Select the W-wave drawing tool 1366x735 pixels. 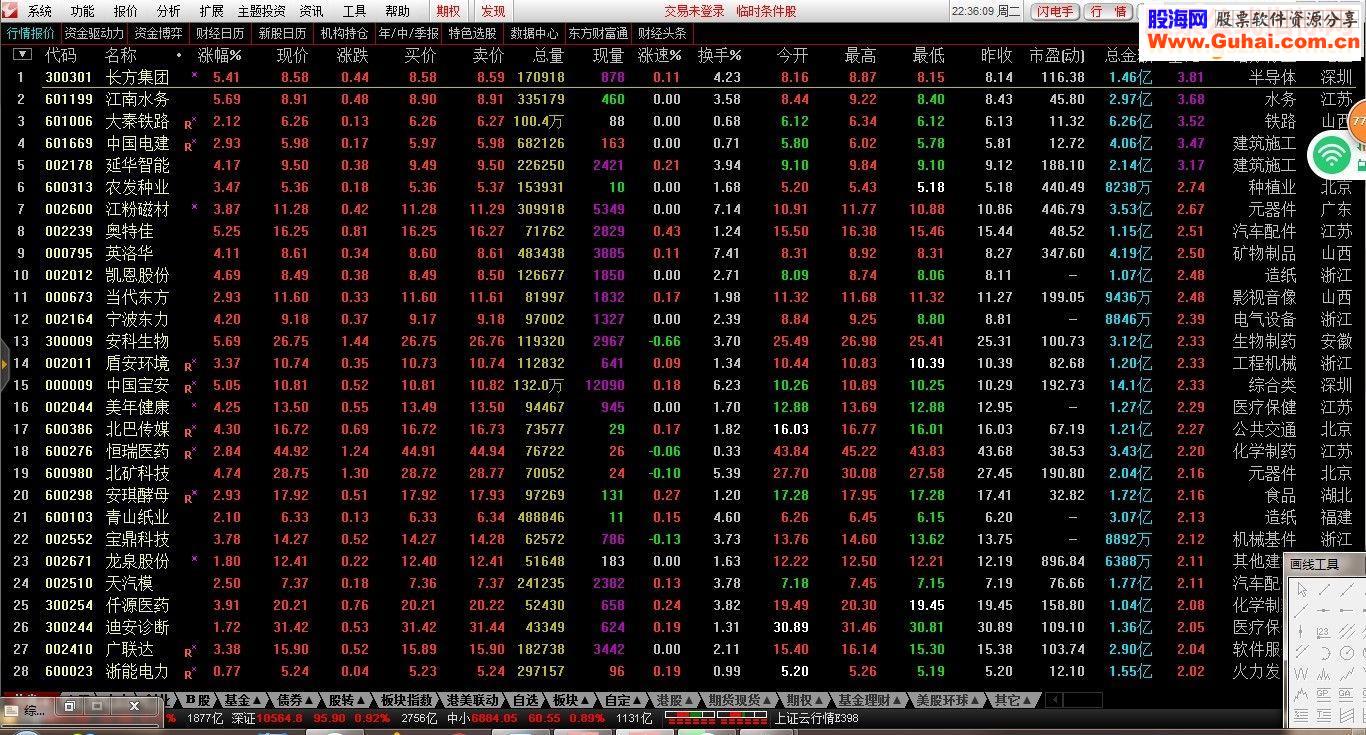(1301, 673)
